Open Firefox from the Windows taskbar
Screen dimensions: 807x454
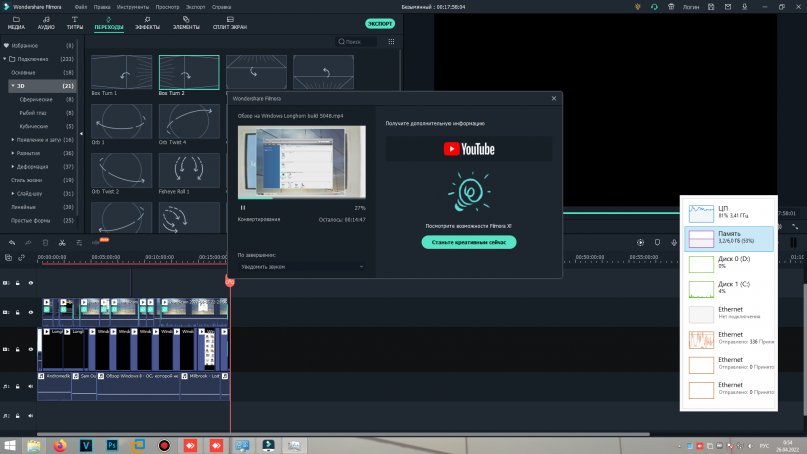(61, 444)
